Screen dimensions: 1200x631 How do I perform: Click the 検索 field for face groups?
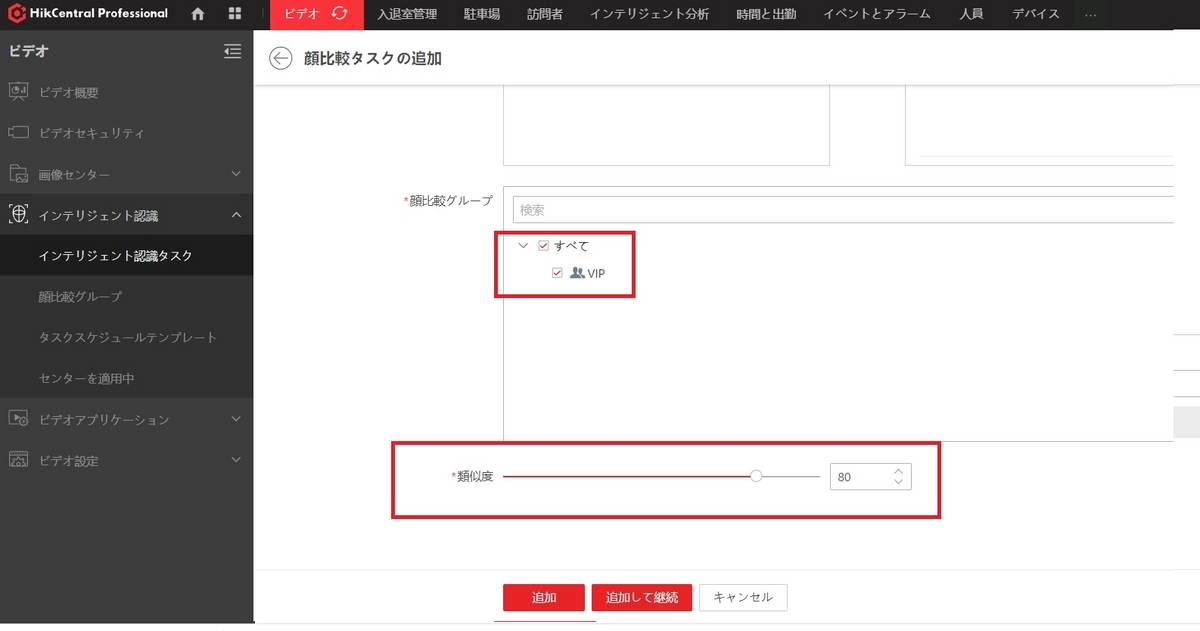(842, 210)
